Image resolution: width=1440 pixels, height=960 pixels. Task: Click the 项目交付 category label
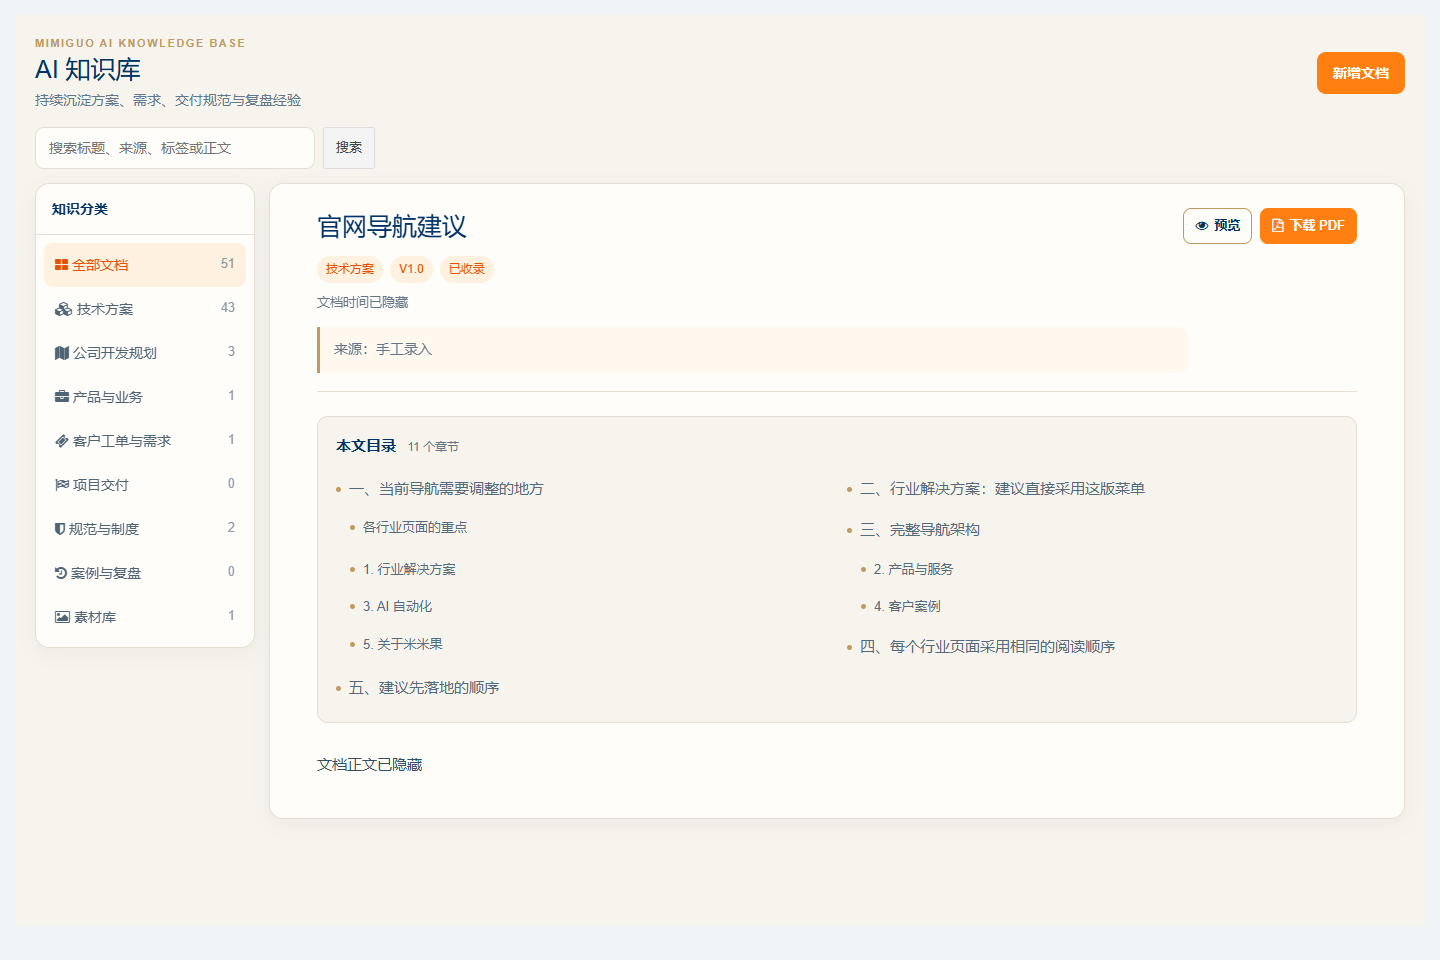[x=101, y=485]
